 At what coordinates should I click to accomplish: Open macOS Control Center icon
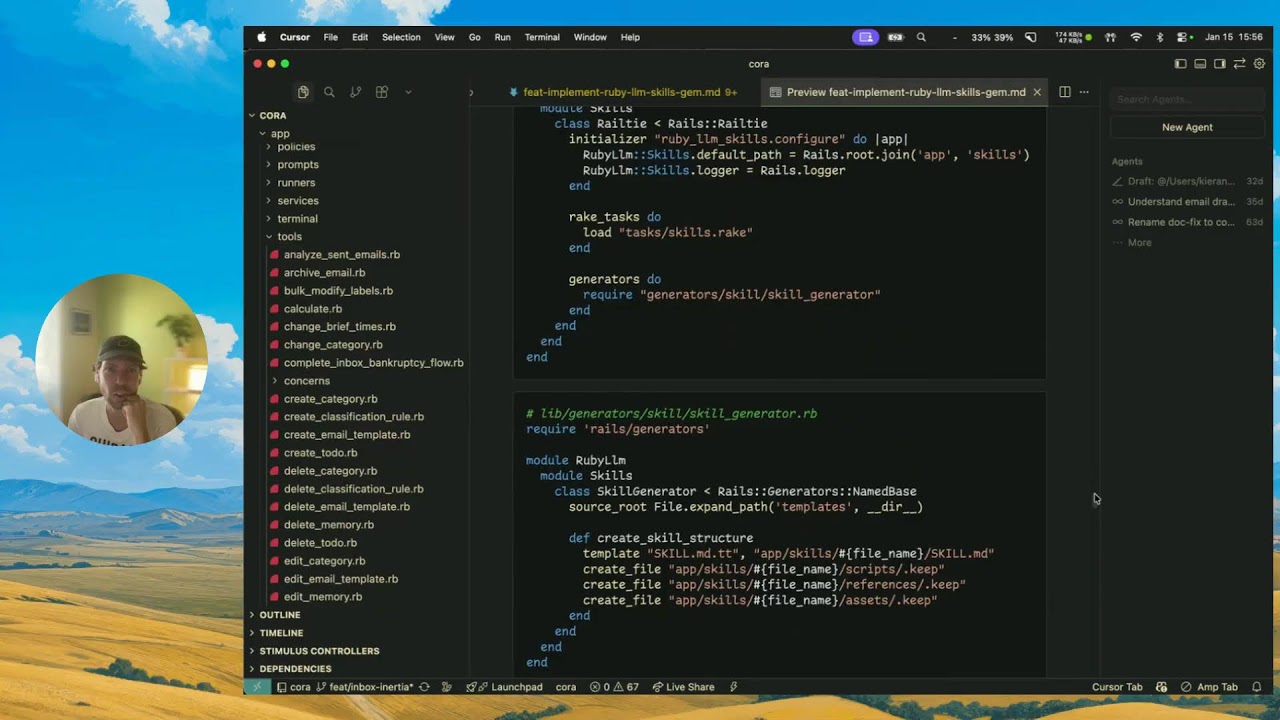click(1182, 37)
